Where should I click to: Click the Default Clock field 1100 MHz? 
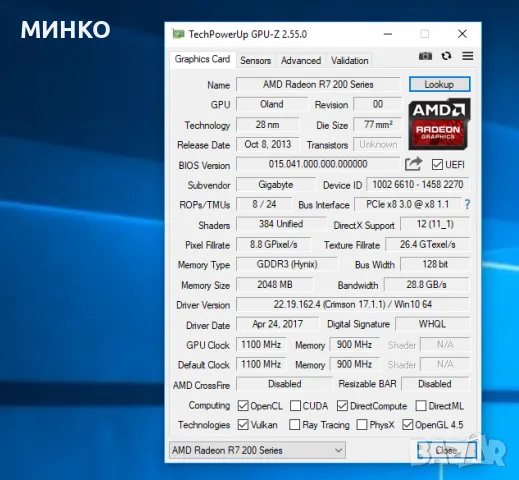(261, 364)
